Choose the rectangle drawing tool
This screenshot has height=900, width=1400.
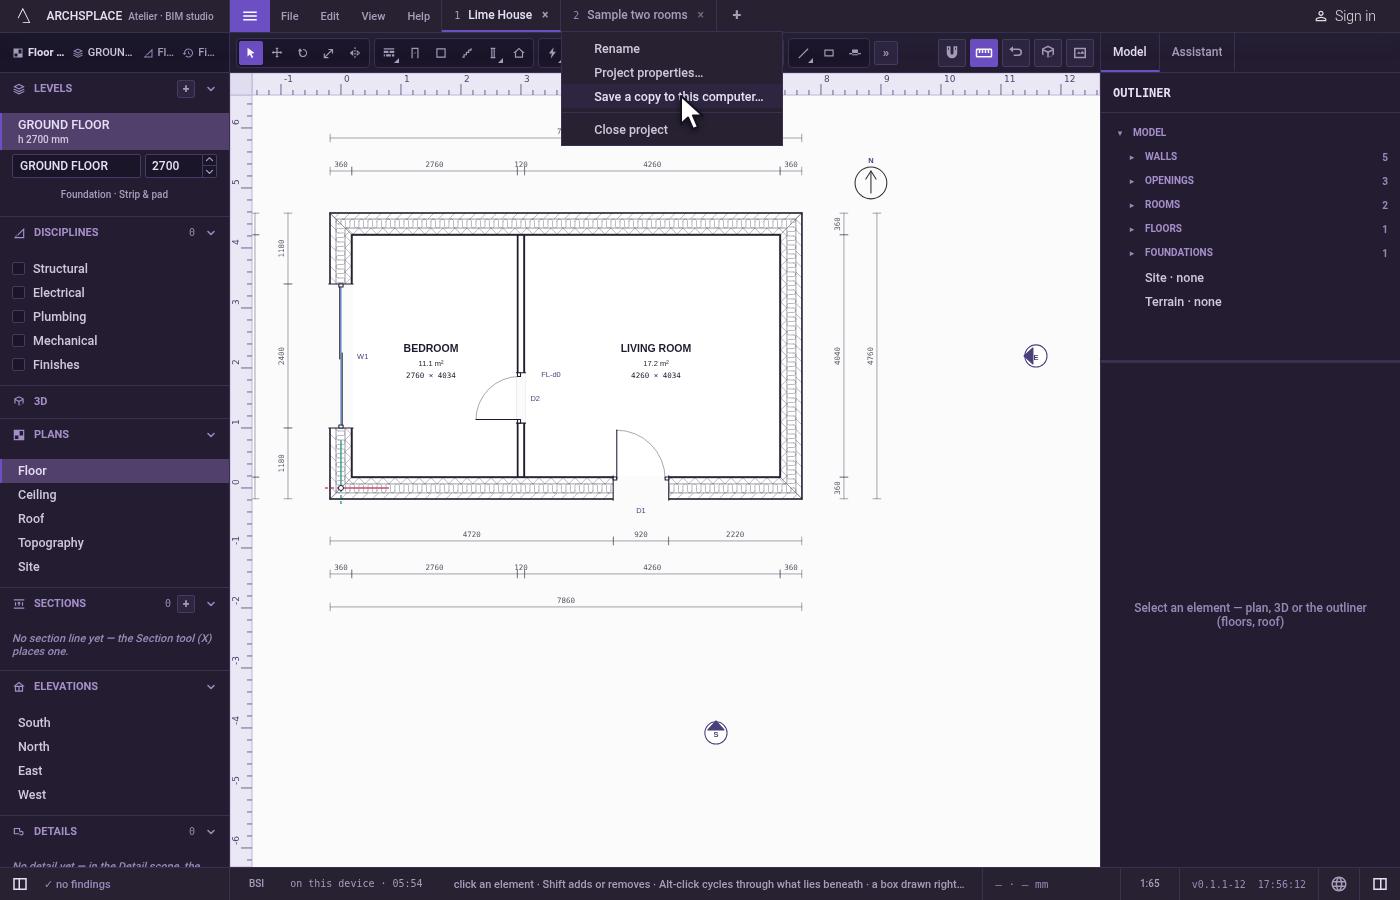tap(829, 53)
